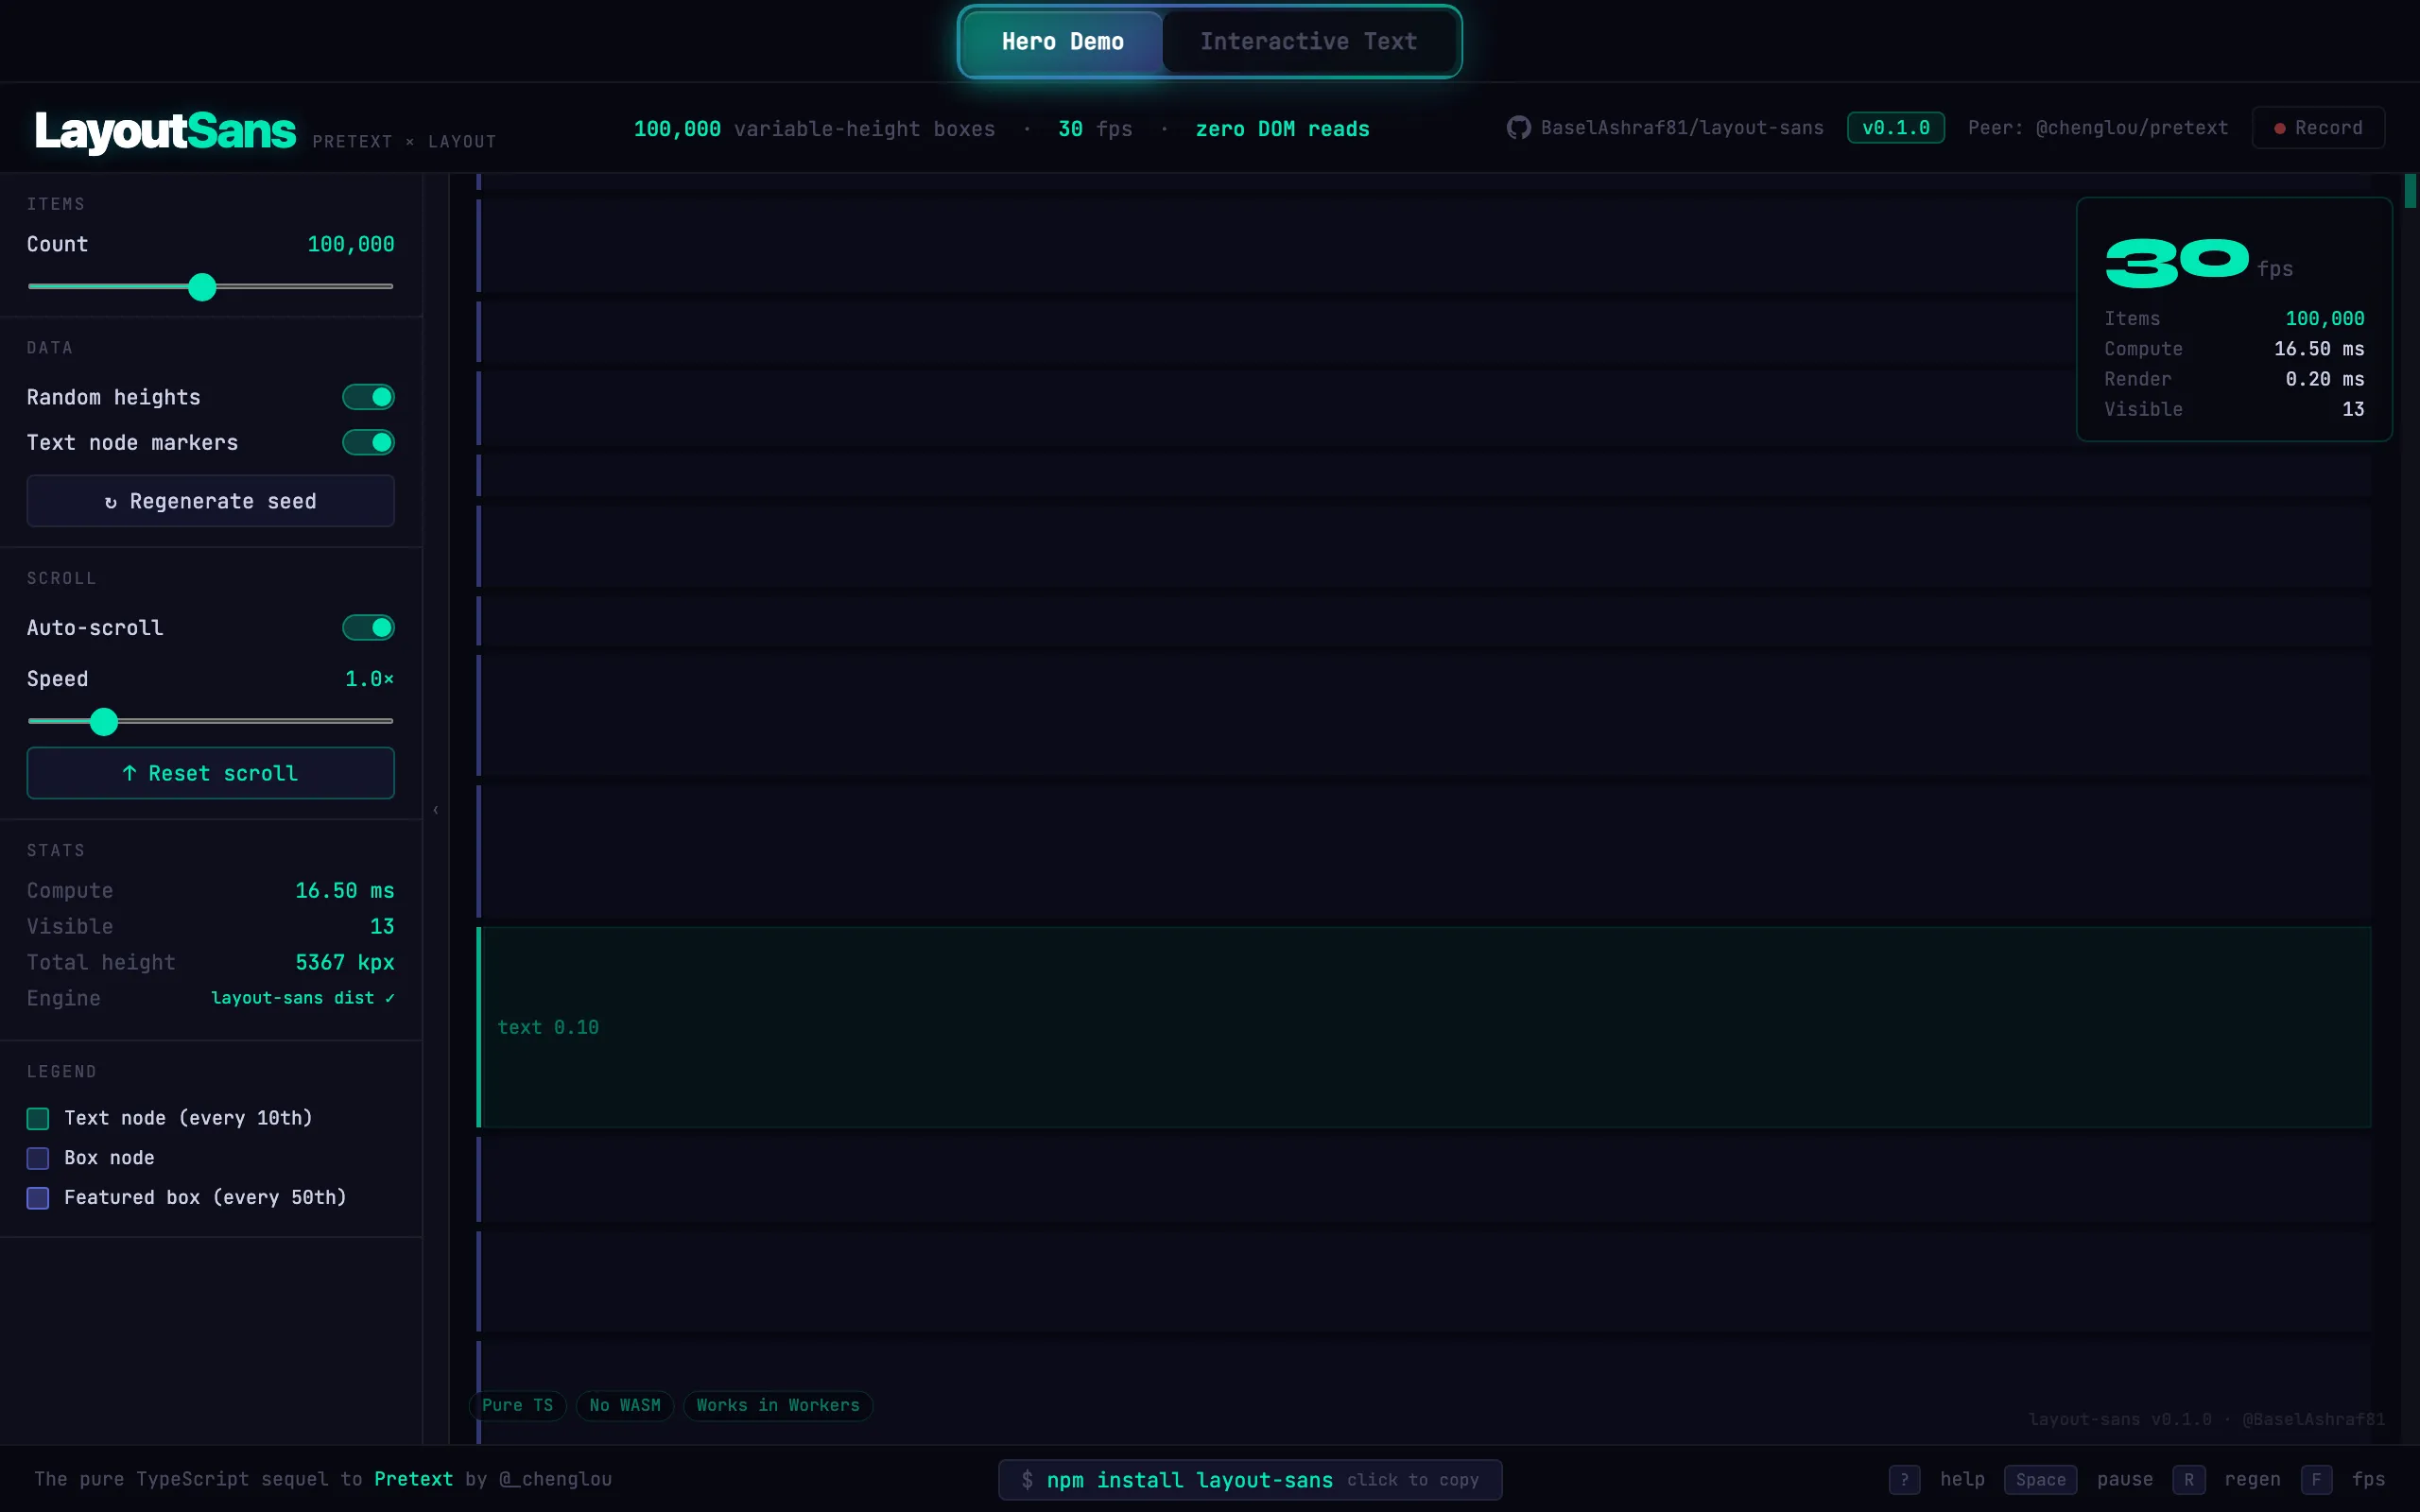Click the 100,000 variable-height boxes header text
The image size is (2420, 1512).
point(814,129)
